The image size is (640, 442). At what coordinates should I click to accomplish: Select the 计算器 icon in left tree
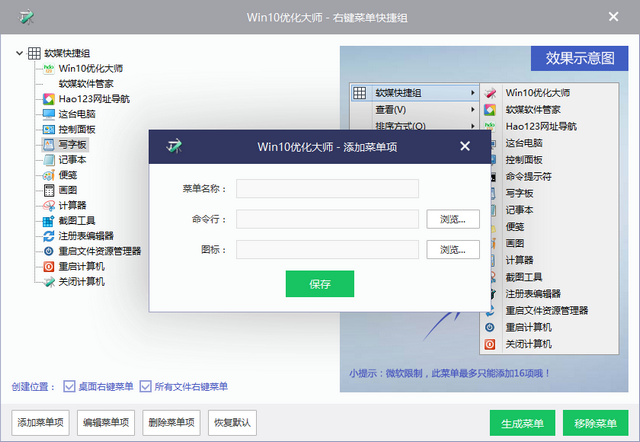pyautogui.click(x=49, y=205)
